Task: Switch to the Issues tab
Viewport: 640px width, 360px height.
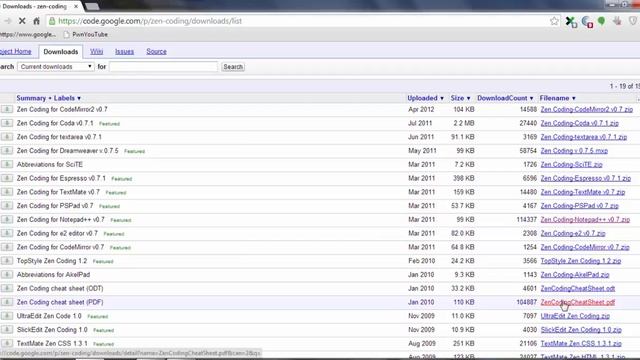Action: (x=124, y=51)
